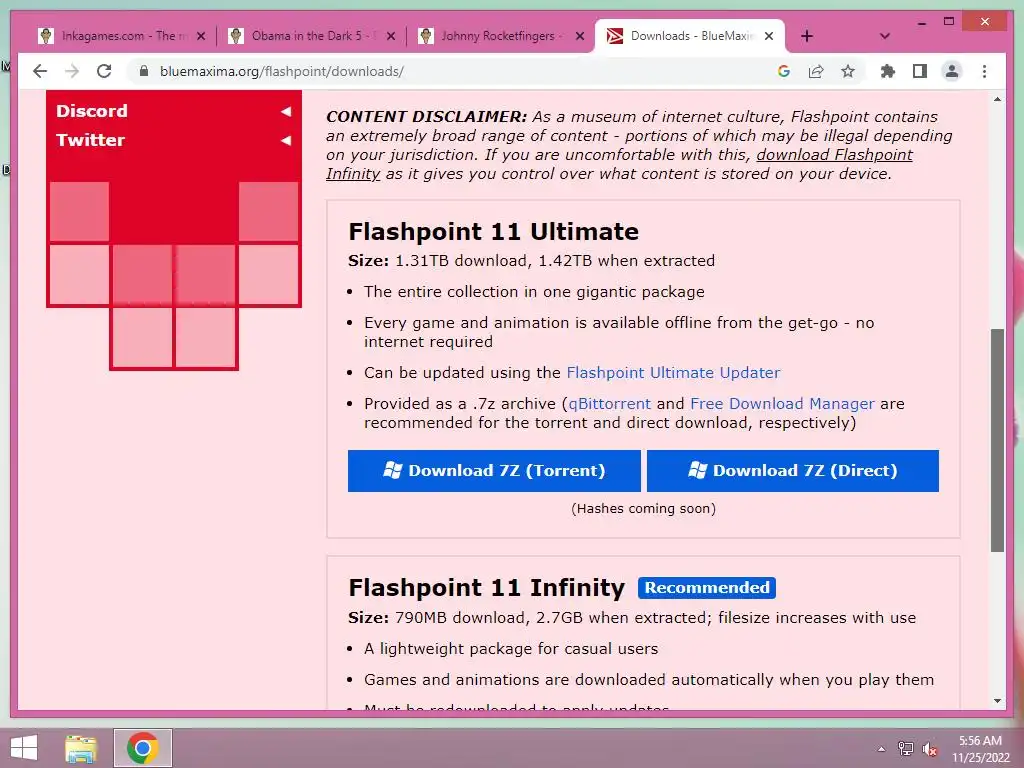Click the page scrollbar thumb
The width and height of the screenshot is (1024, 768).
click(x=997, y=441)
